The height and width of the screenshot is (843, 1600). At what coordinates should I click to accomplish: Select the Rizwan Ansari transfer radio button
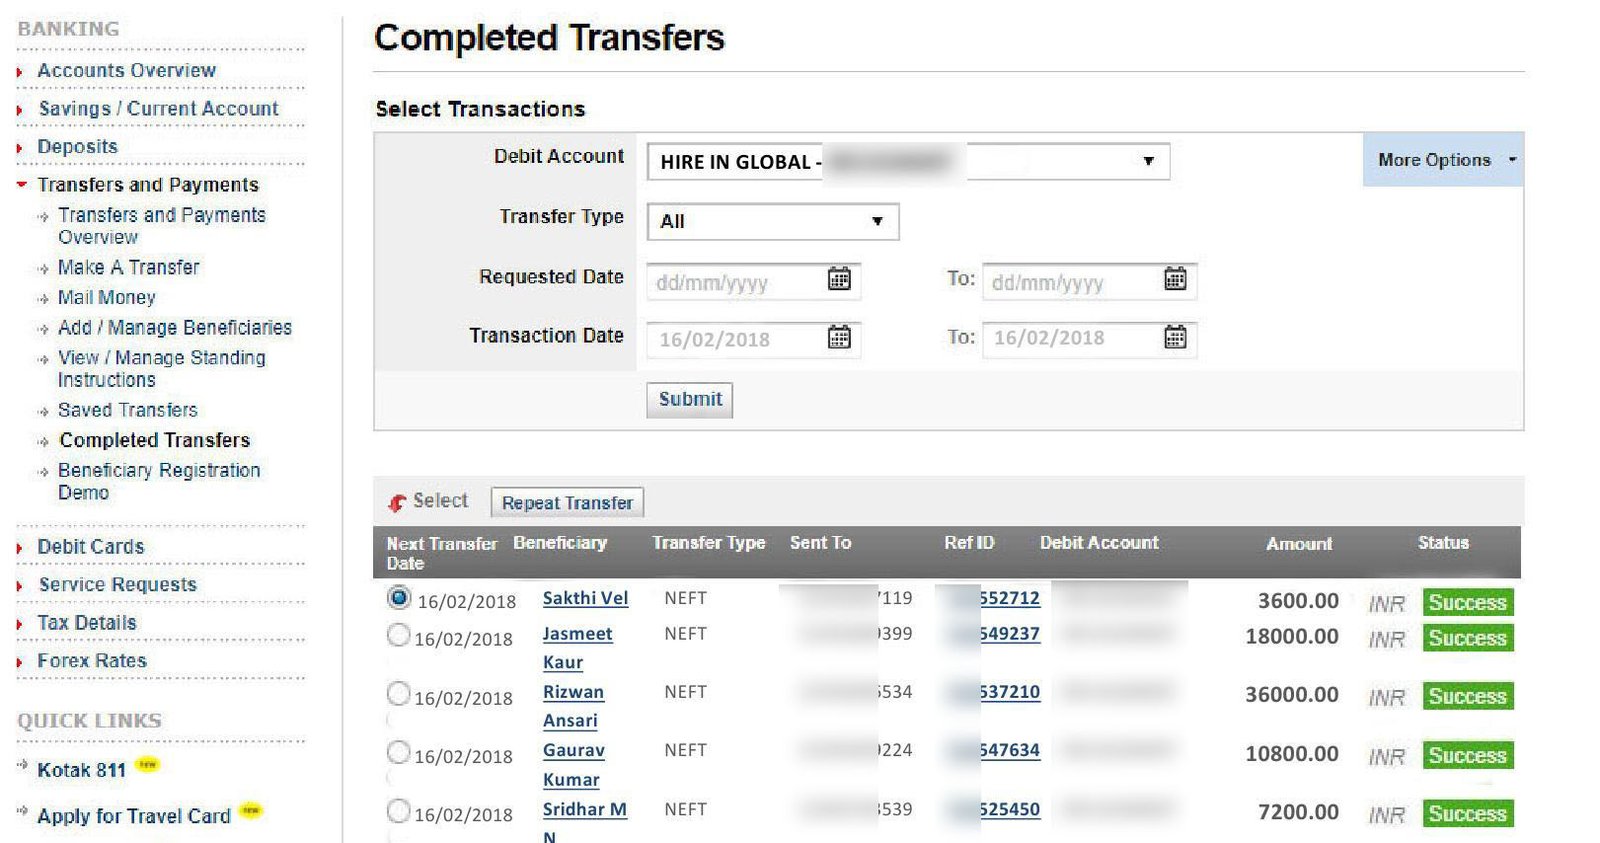pyautogui.click(x=398, y=693)
